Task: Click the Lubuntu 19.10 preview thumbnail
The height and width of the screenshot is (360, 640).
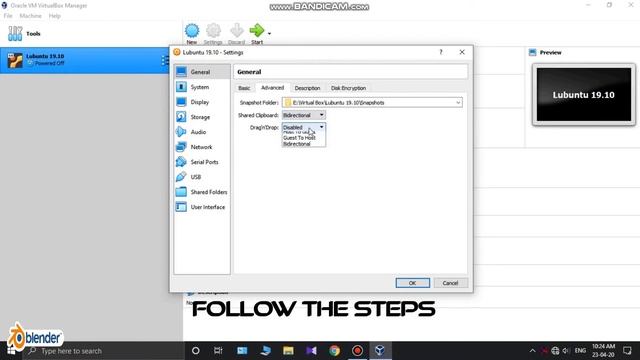Action: click(584, 95)
